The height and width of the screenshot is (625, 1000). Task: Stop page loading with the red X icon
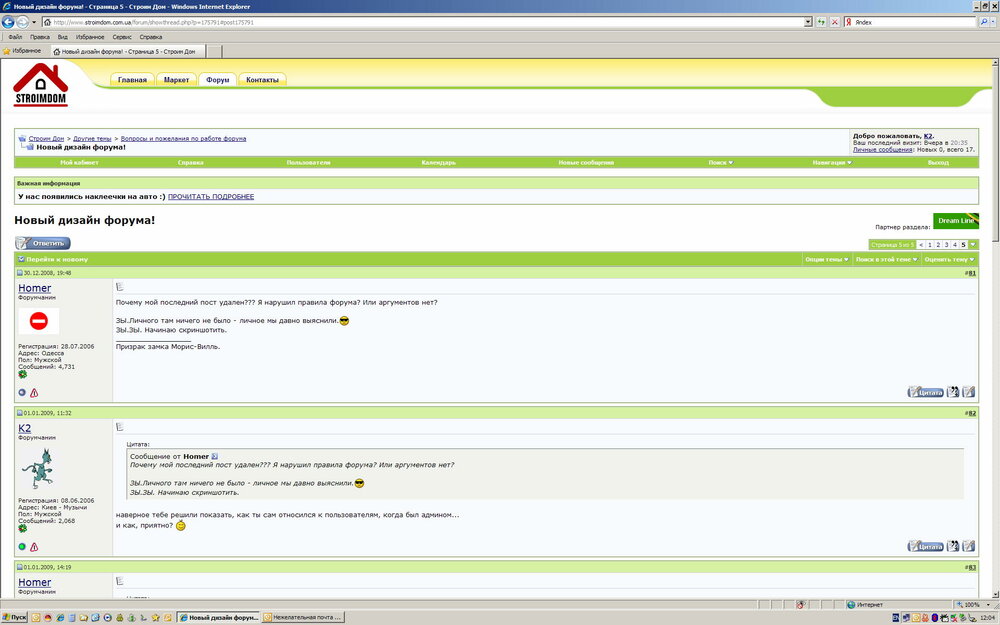pyautogui.click(x=834, y=22)
